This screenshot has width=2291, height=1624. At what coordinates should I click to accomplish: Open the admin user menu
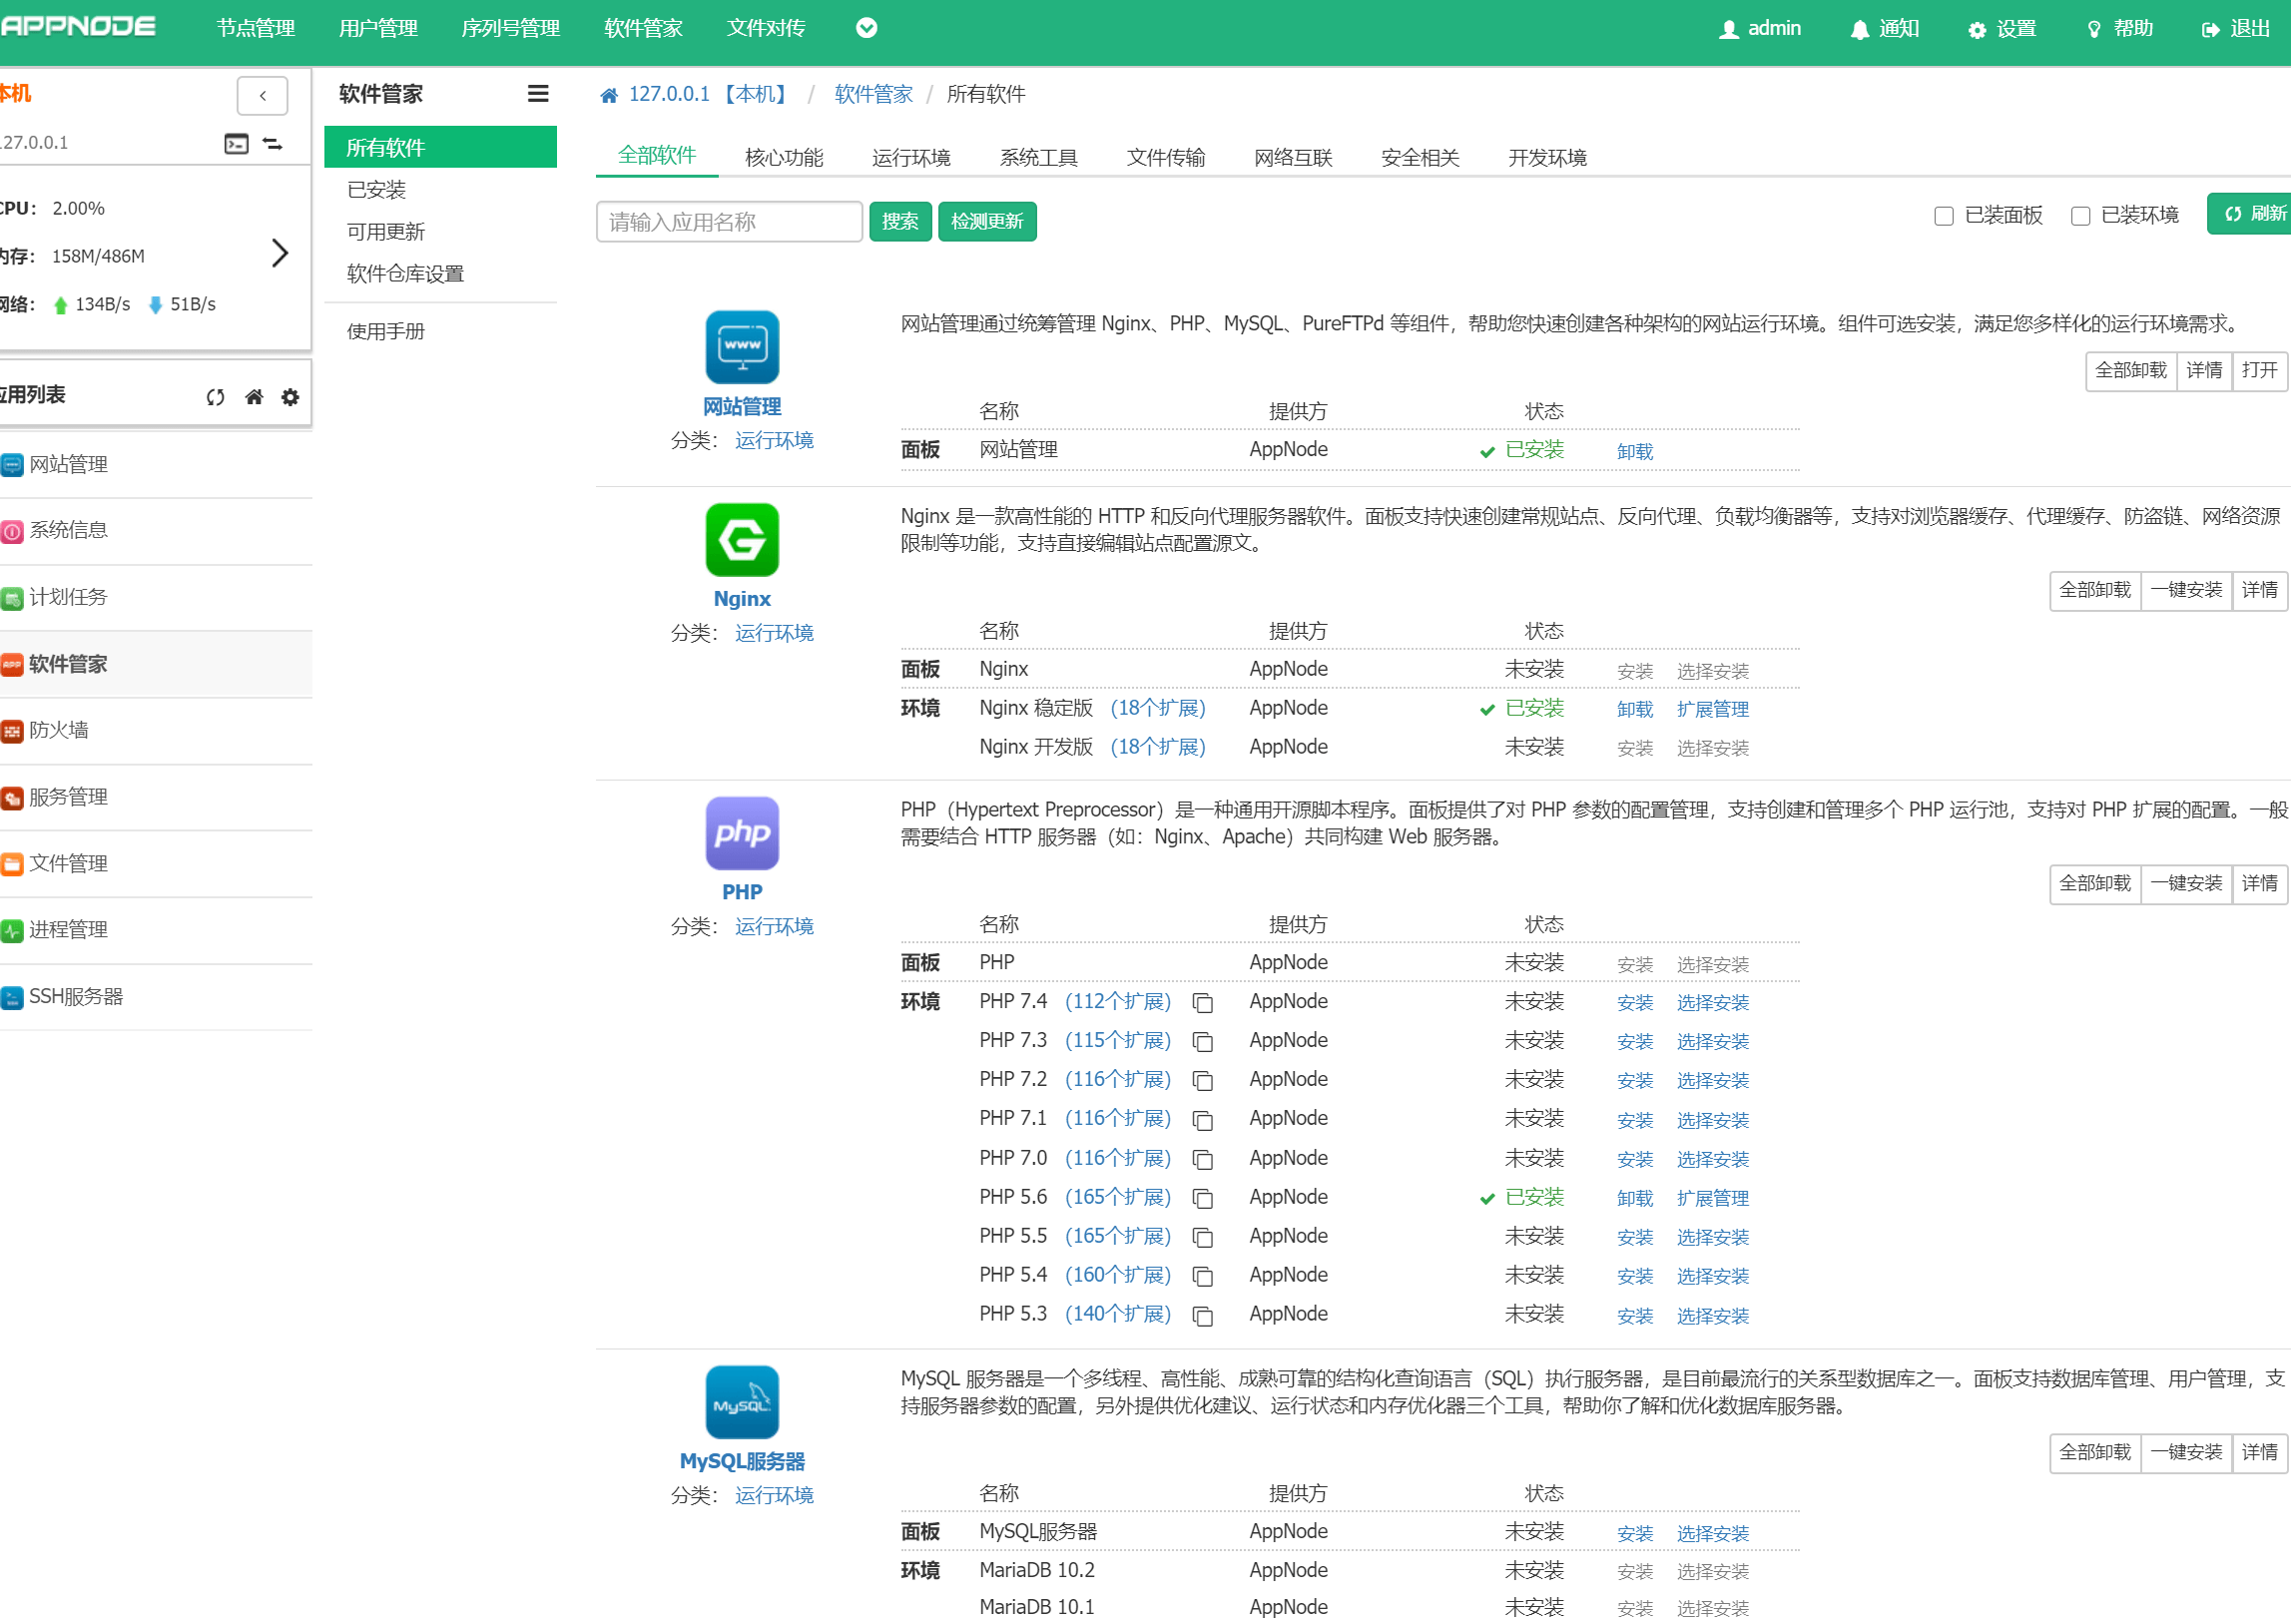[1759, 29]
